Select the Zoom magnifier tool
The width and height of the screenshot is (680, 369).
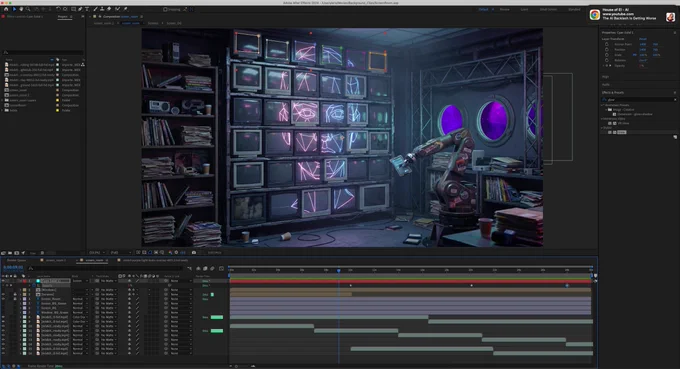[28, 9]
